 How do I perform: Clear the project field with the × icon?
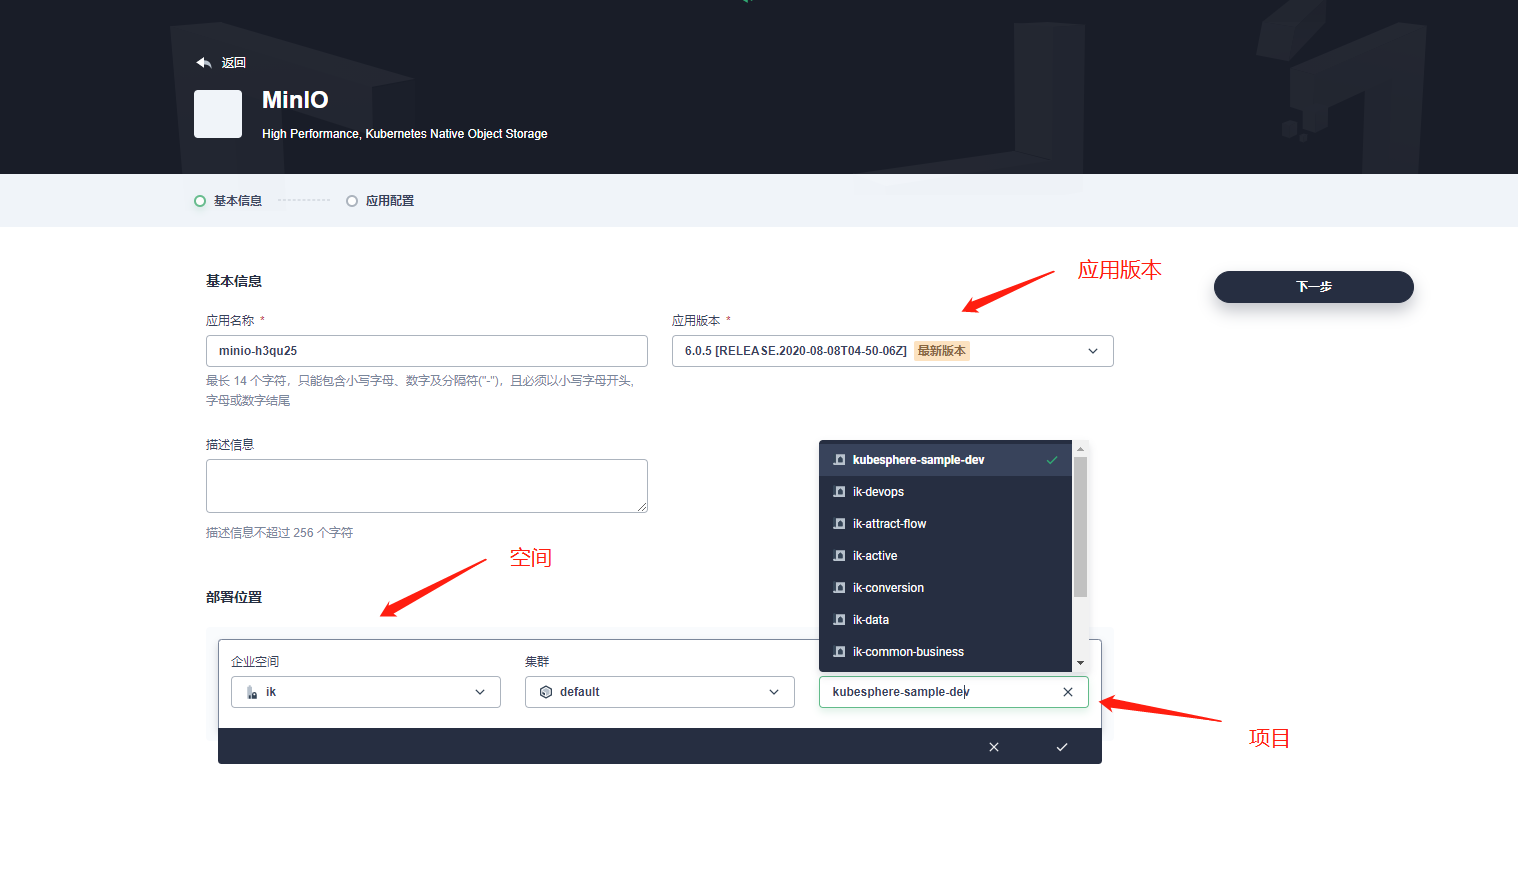click(1067, 691)
